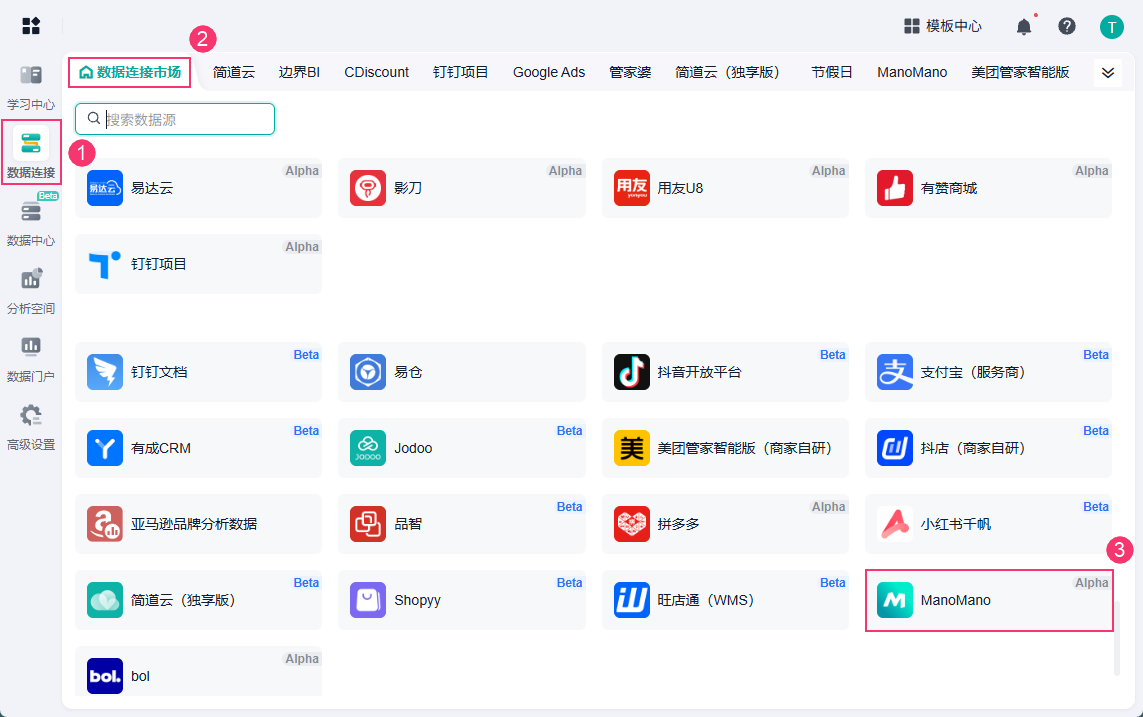This screenshot has height=717, width=1143.
Task: Select the 易仓 connector icon
Action: click(368, 372)
